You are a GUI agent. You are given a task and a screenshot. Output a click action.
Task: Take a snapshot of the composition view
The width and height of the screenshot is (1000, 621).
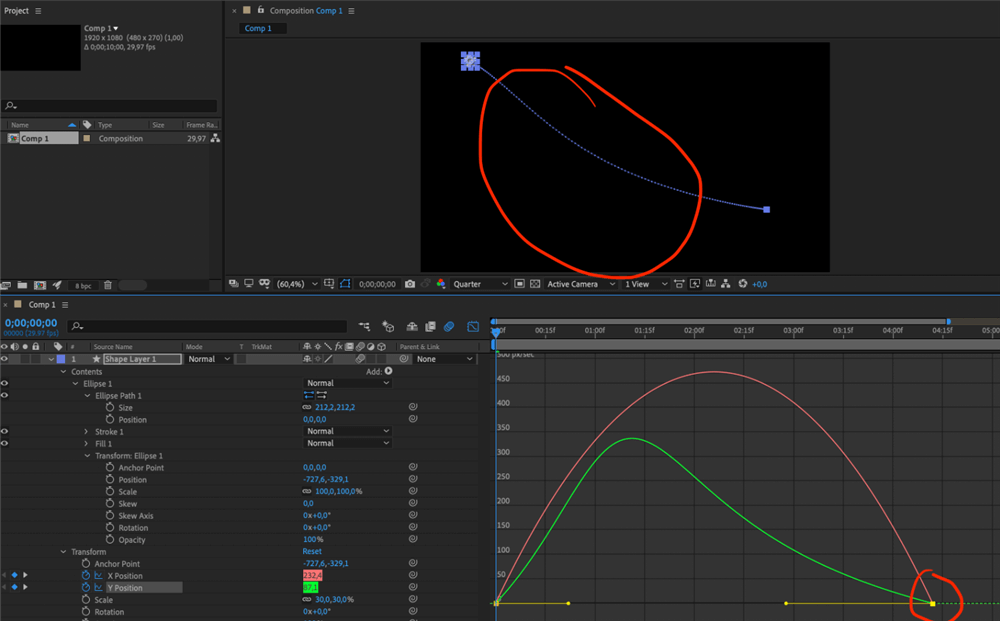[409, 283]
